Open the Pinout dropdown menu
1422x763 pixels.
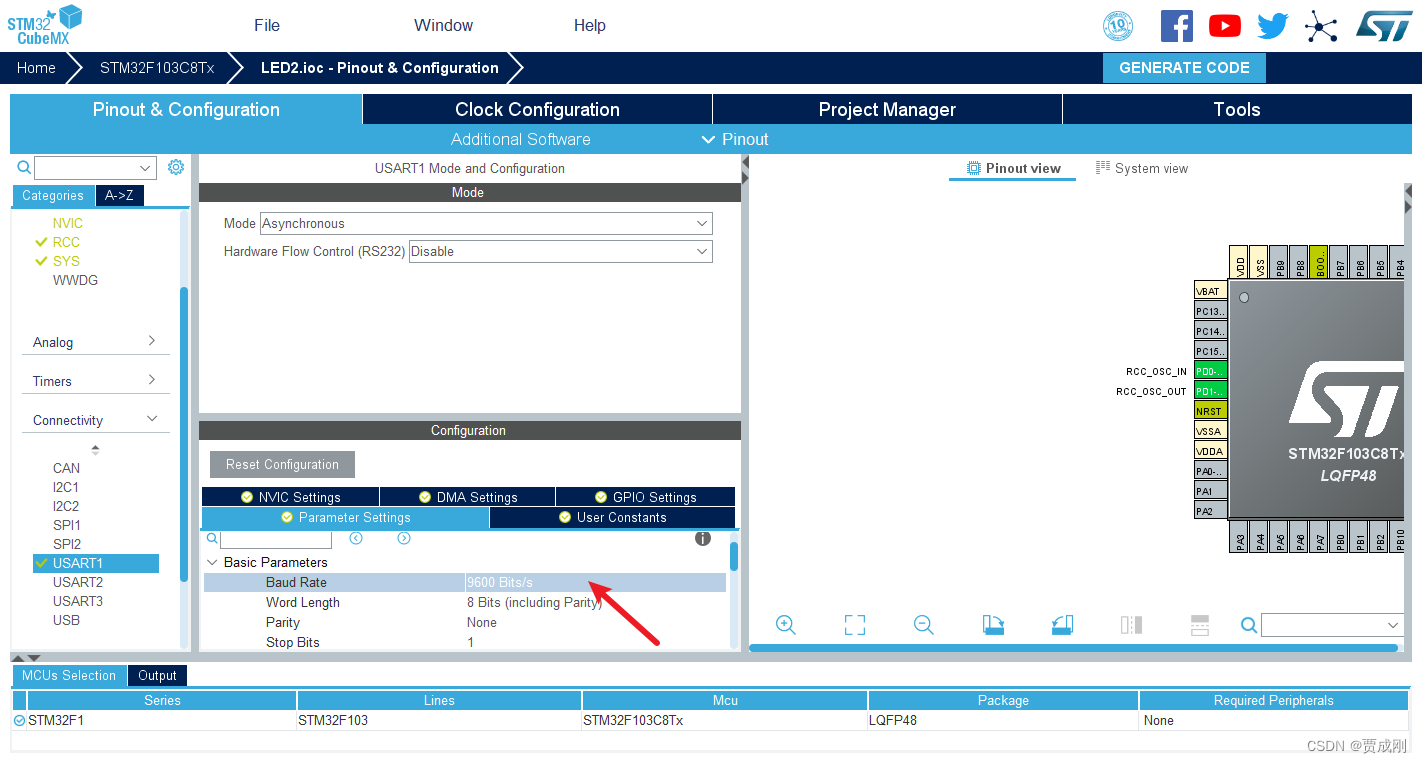[x=735, y=139]
